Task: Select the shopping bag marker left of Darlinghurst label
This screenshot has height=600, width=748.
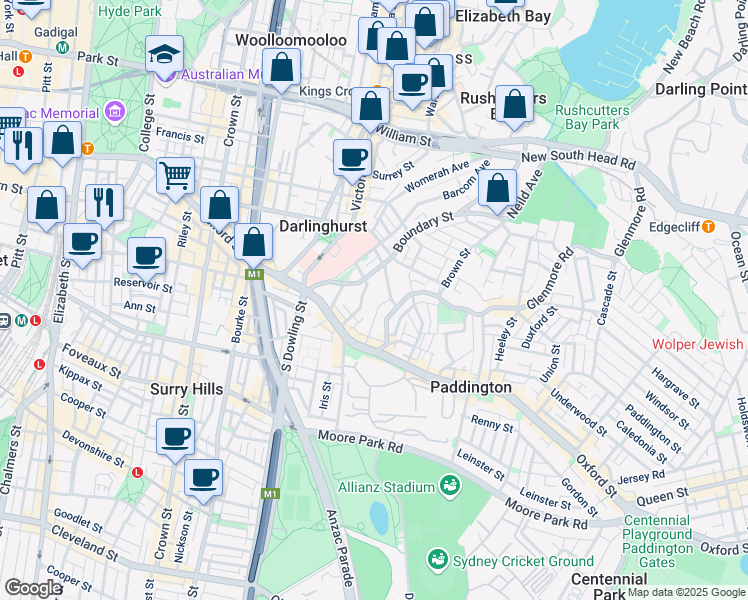Action: (219, 206)
